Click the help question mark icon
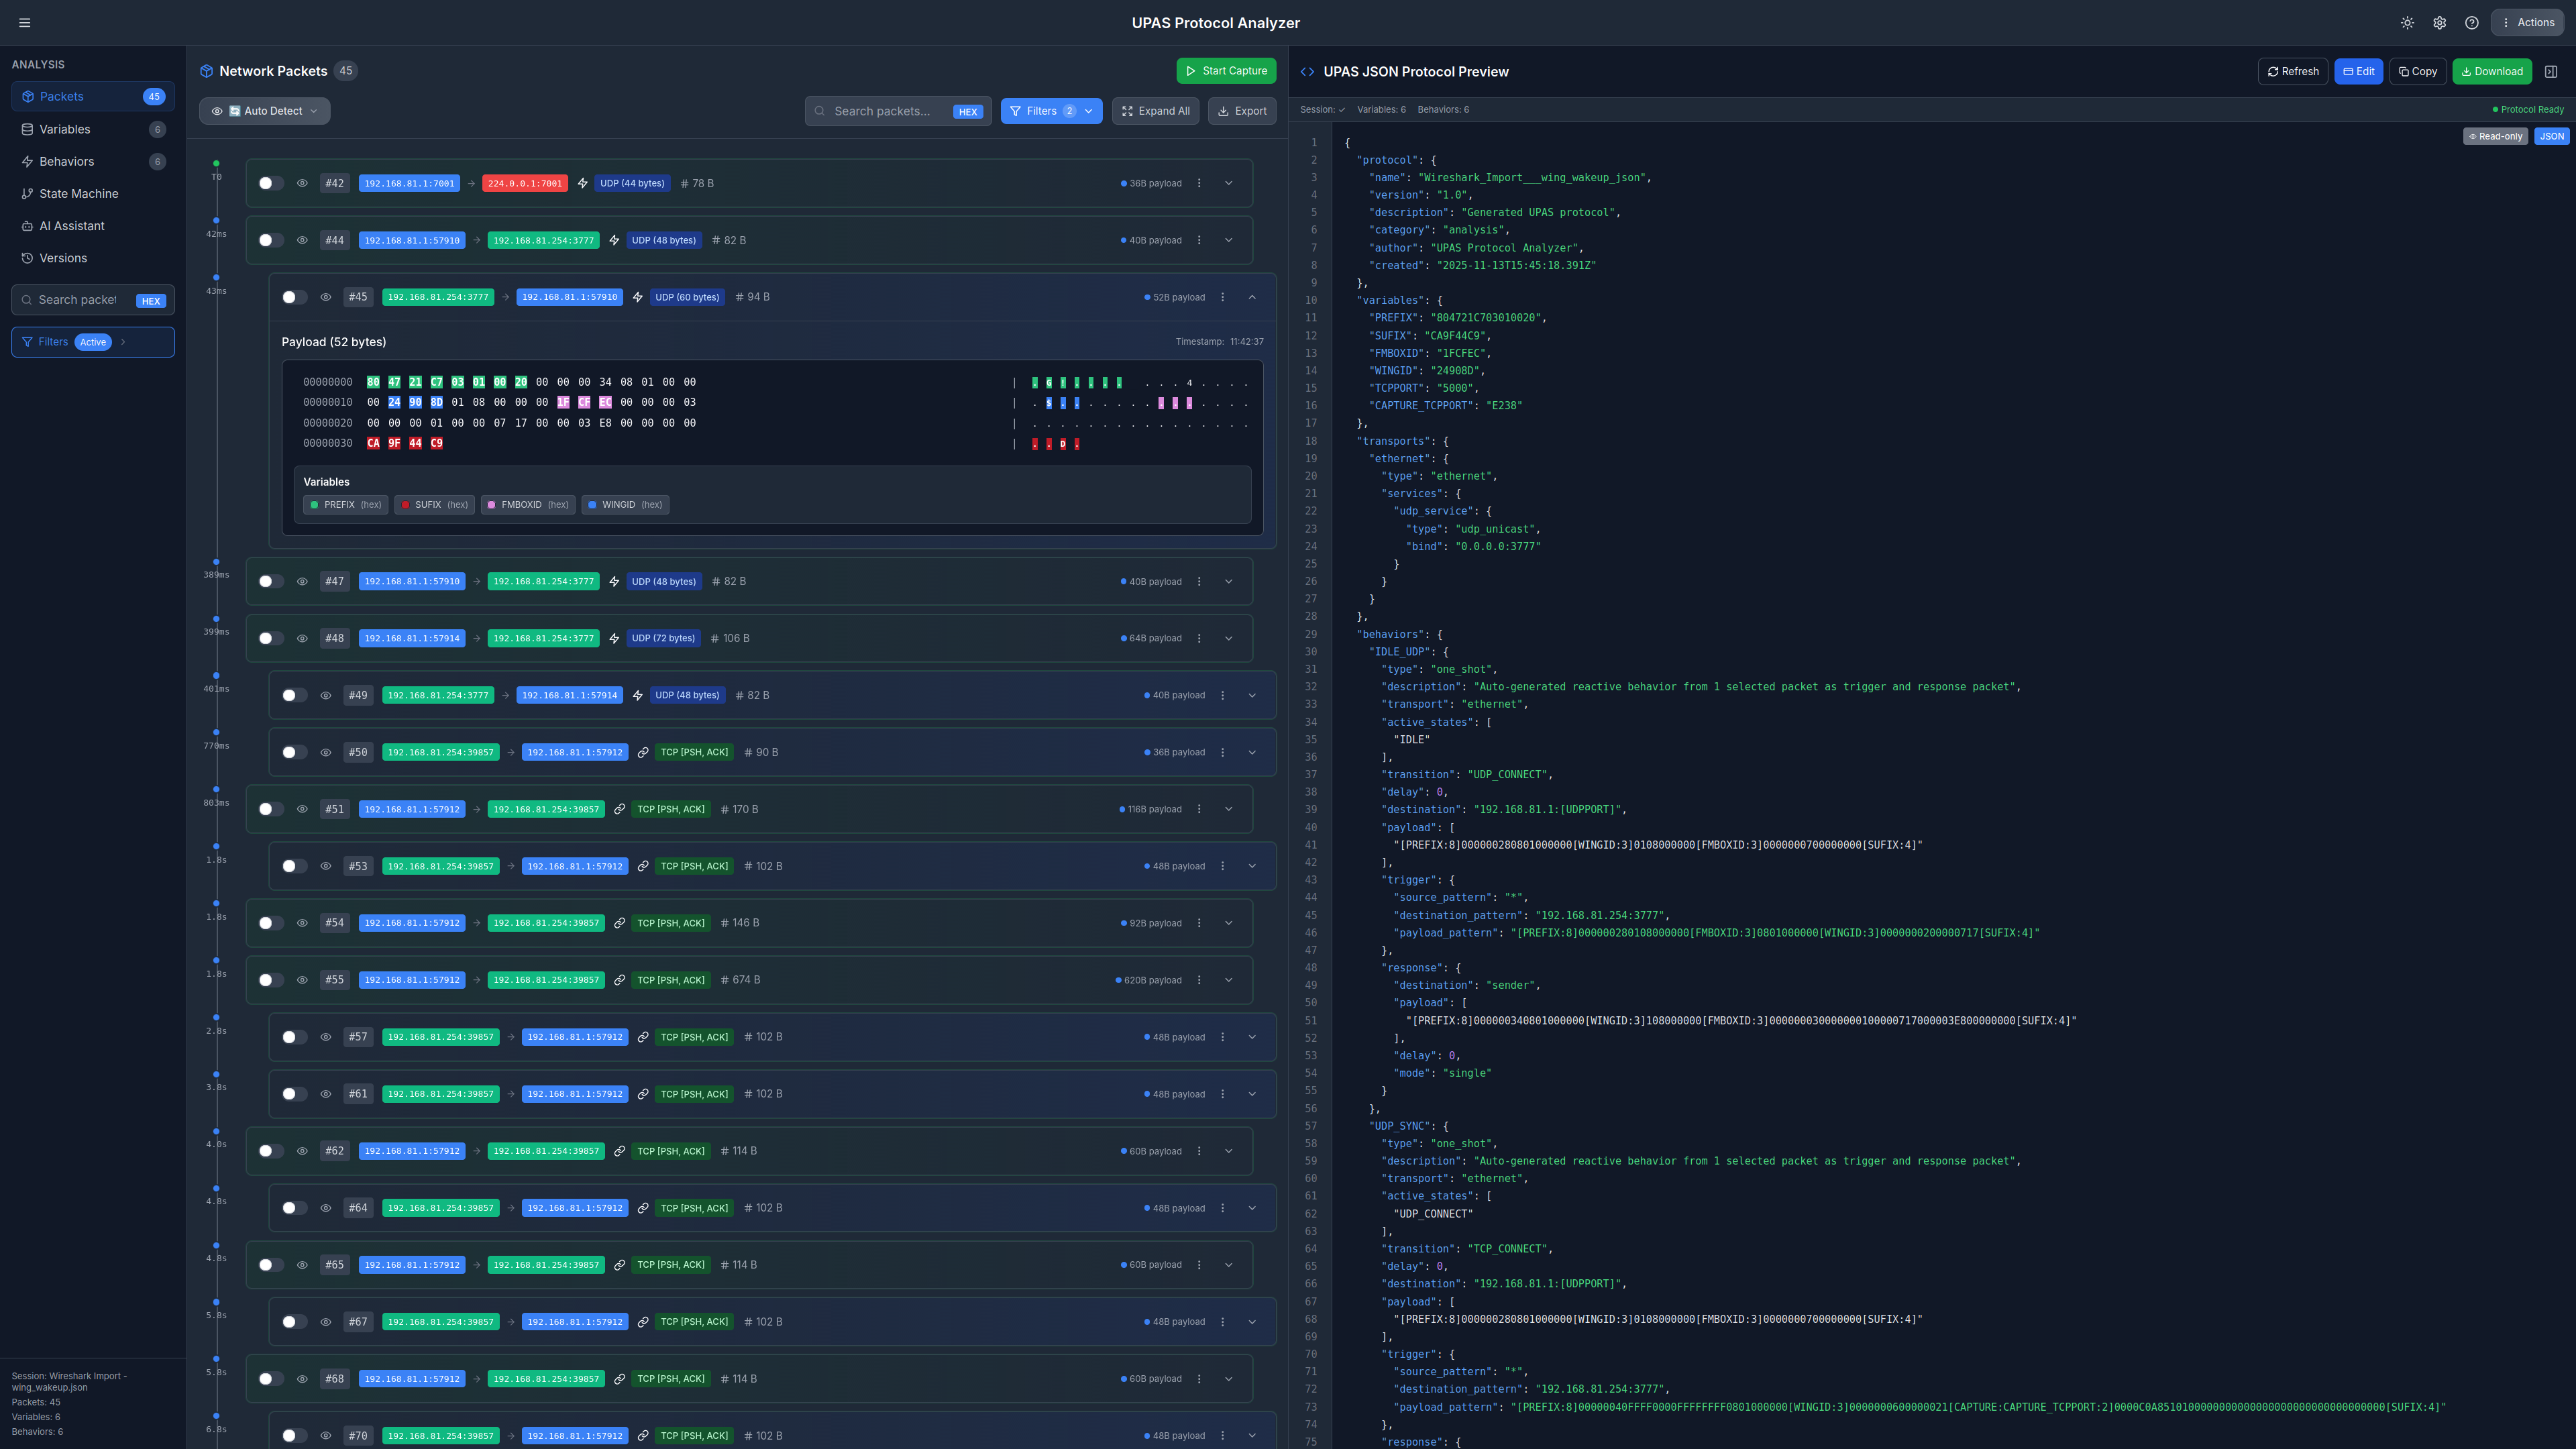 [x=2471, y=22]
